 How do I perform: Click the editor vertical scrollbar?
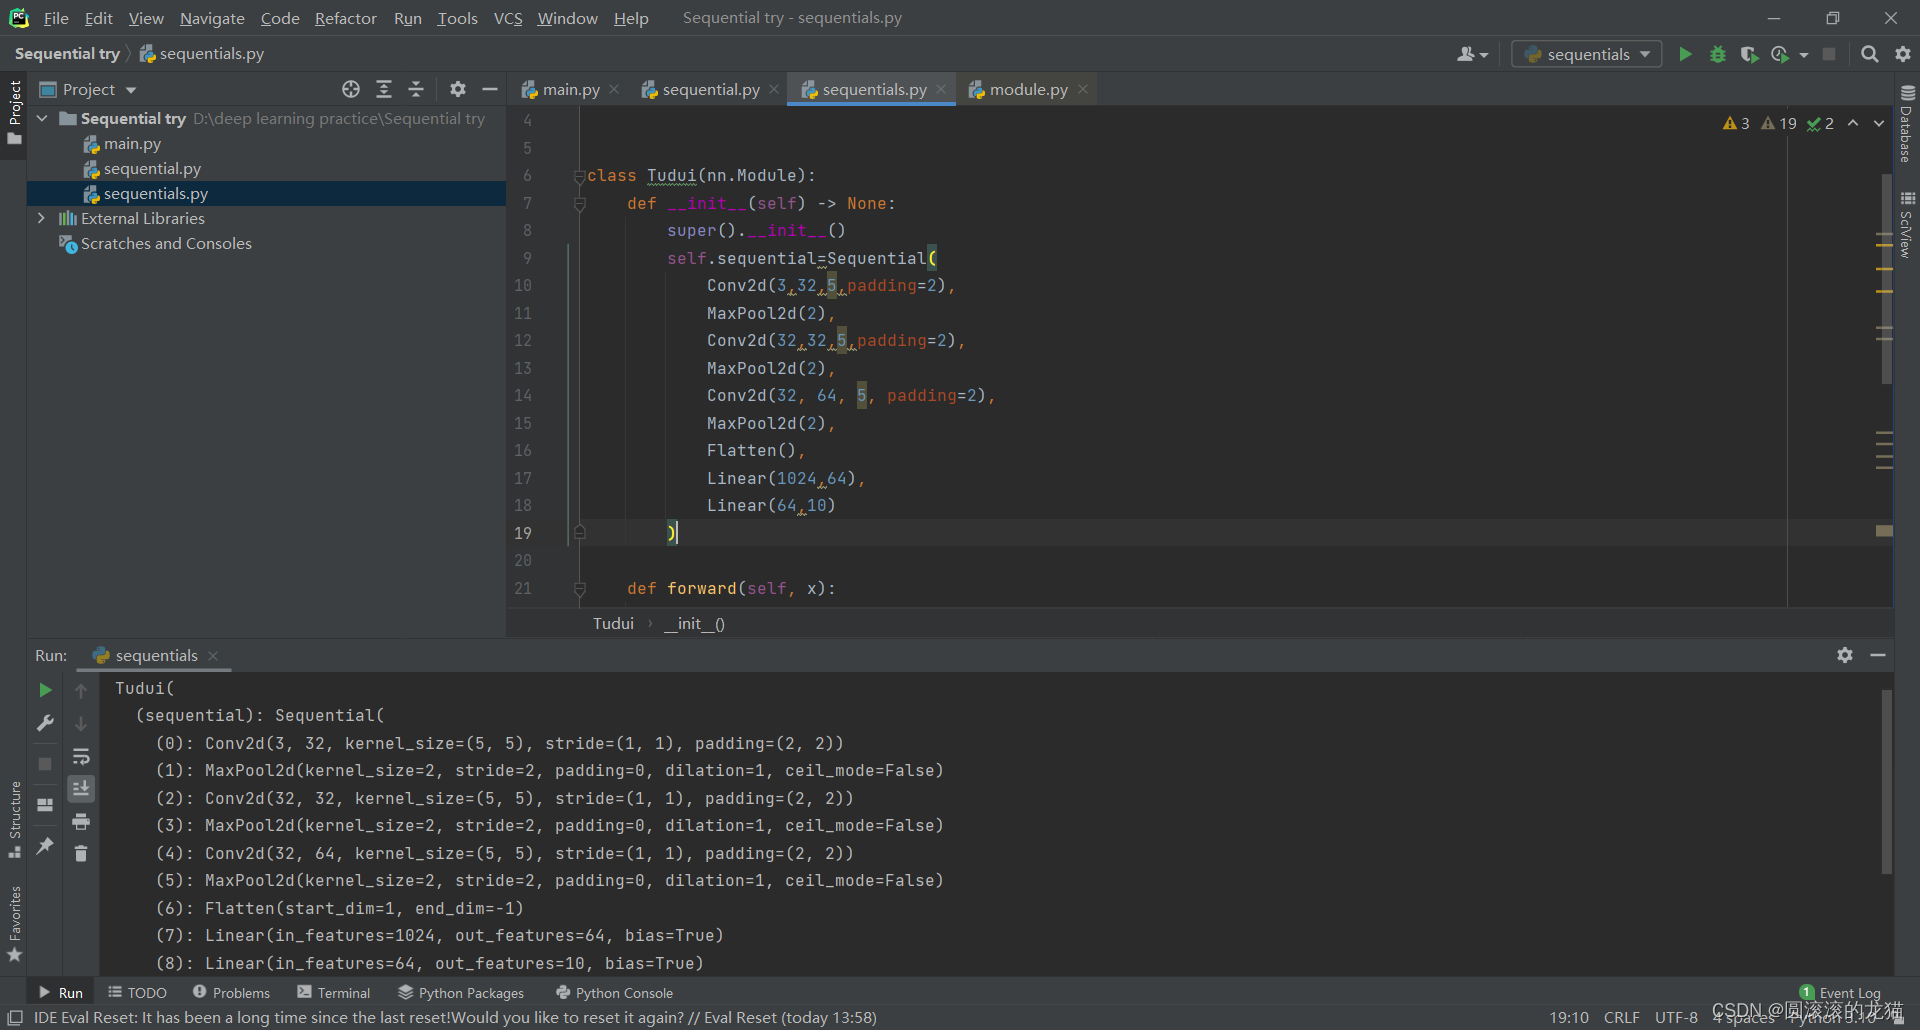[x=1886, y=280]
